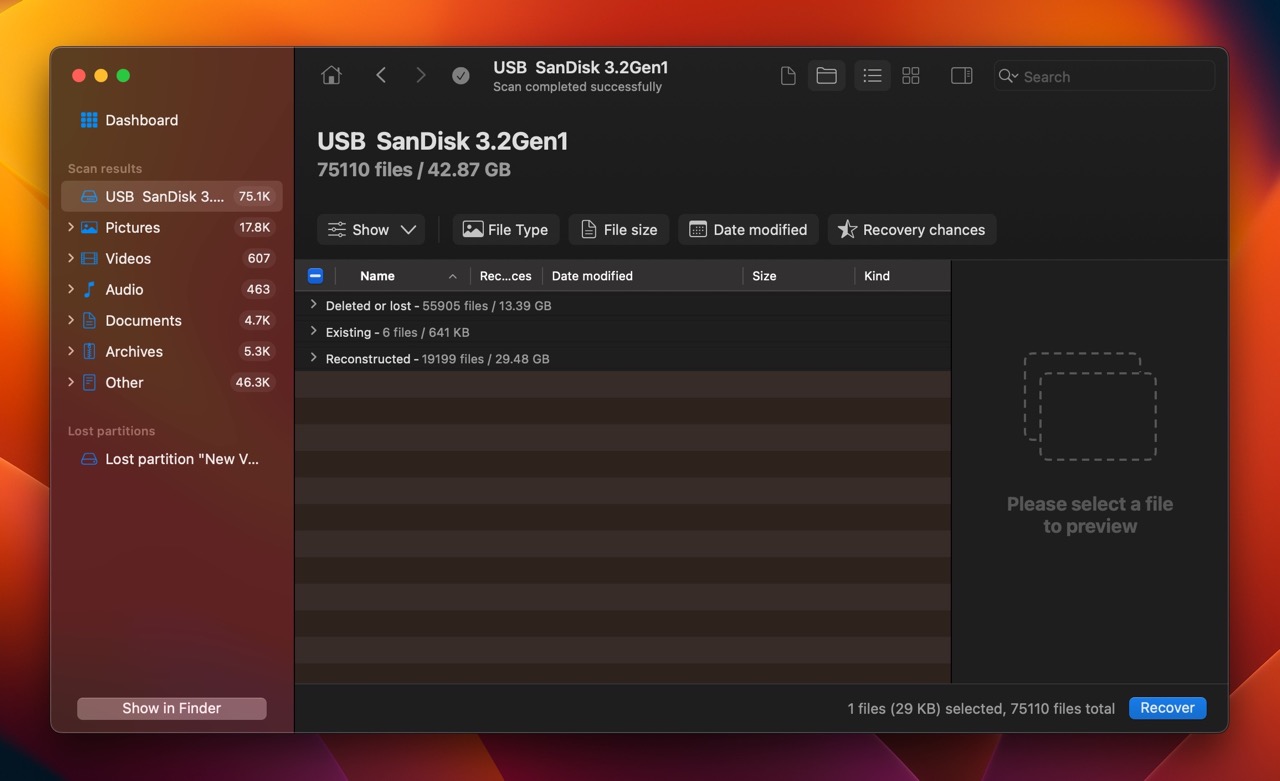Expand the Deleted or lost group

[313, 305]
